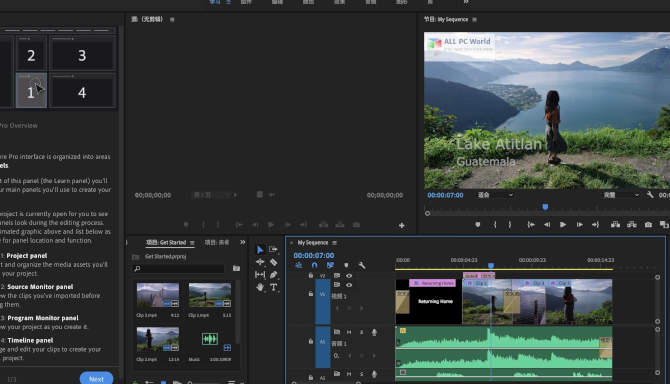Open Source Monitor button editor plus
Image resolution: width=670 pixels, height=384 pixels.
pos(402,225)
